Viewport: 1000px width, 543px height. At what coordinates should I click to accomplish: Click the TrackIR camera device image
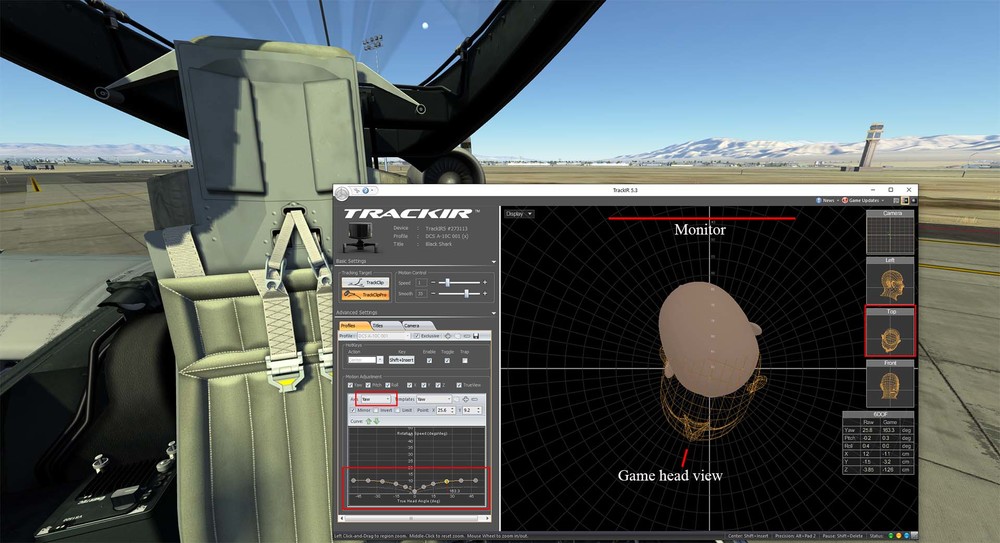pyautogui.click(x=360, y=237)
